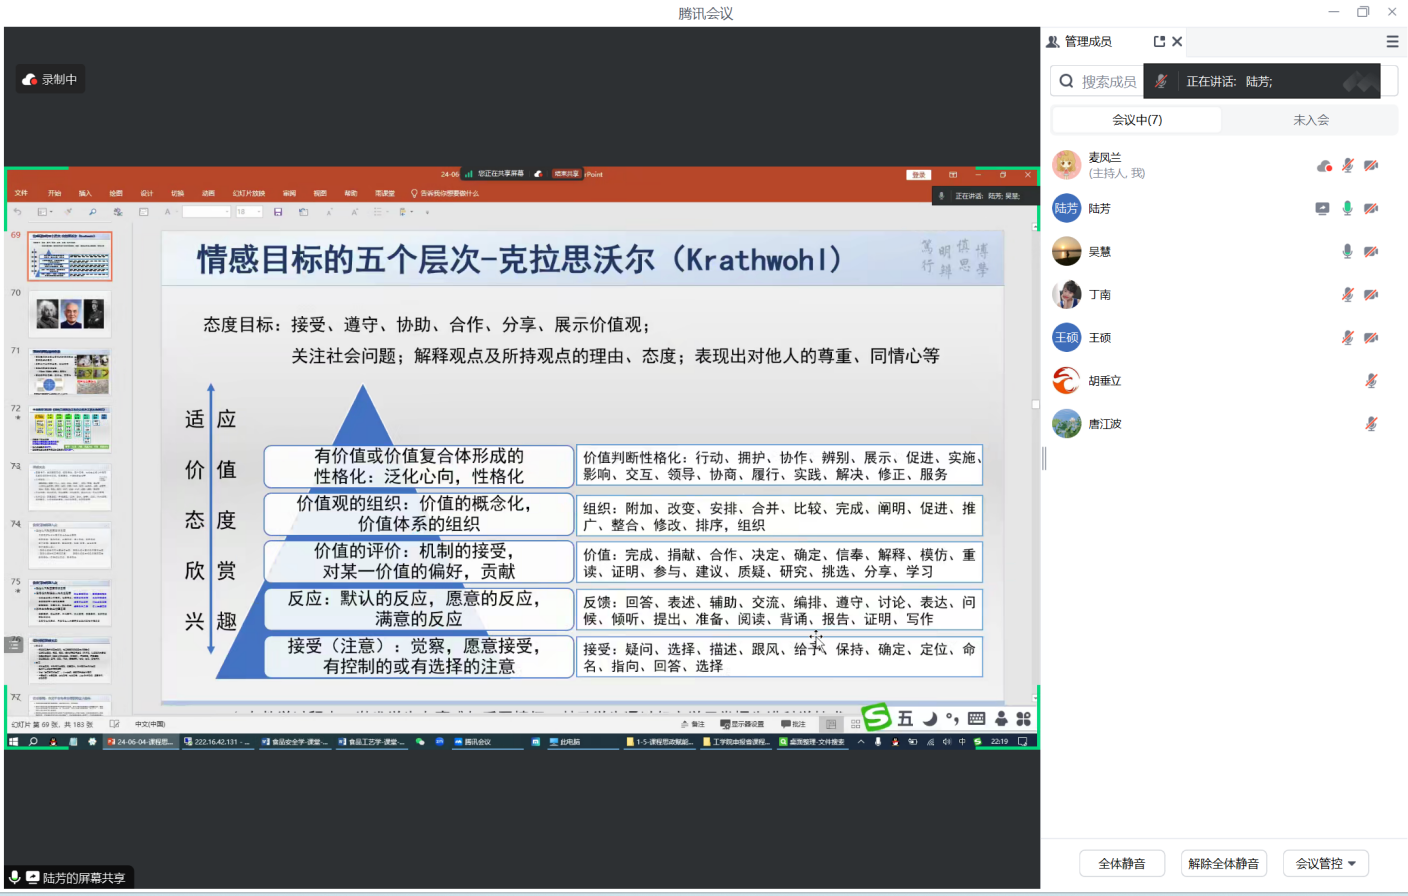Unmute 胡垂立's microphone
The width and height of the screenshot is (1408, 896).
(1371, 381)
